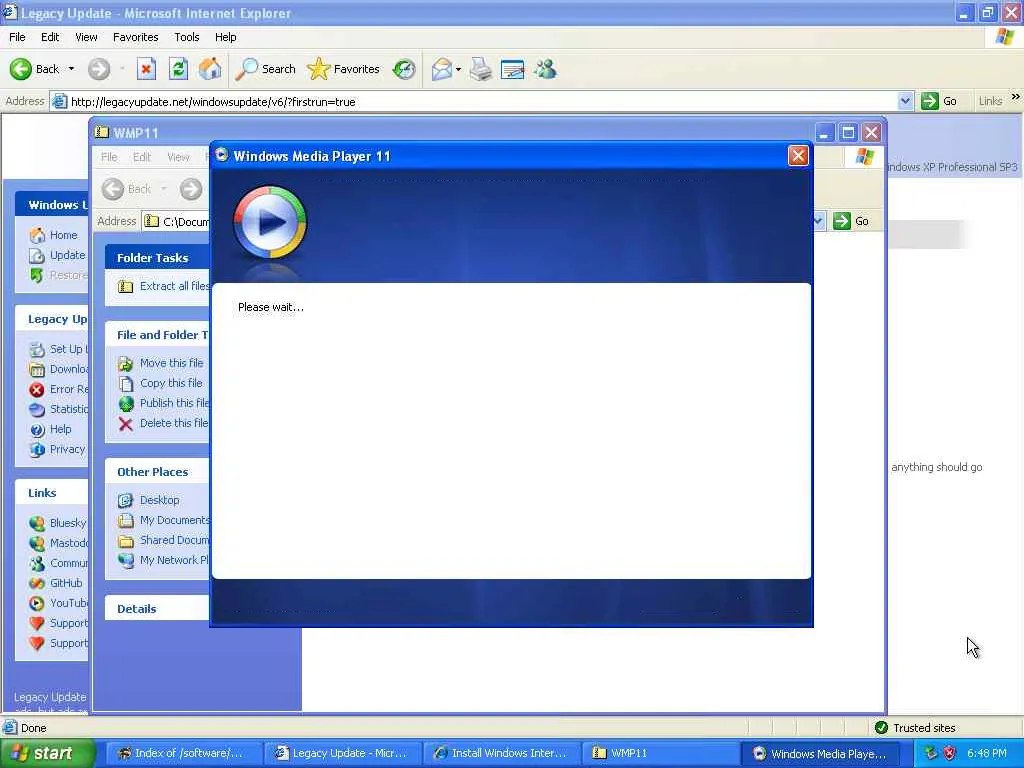Open the Tools menu in Internet Explorer
The height and width of the screenshot is (768, 1024).
click(x=186, y=37)
